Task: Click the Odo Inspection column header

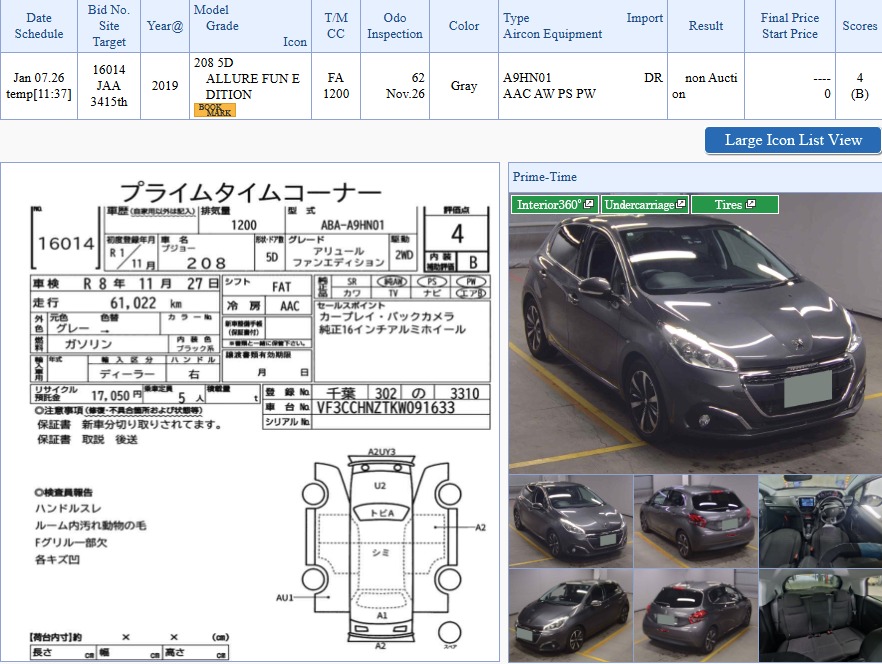Action: point(395,26)
